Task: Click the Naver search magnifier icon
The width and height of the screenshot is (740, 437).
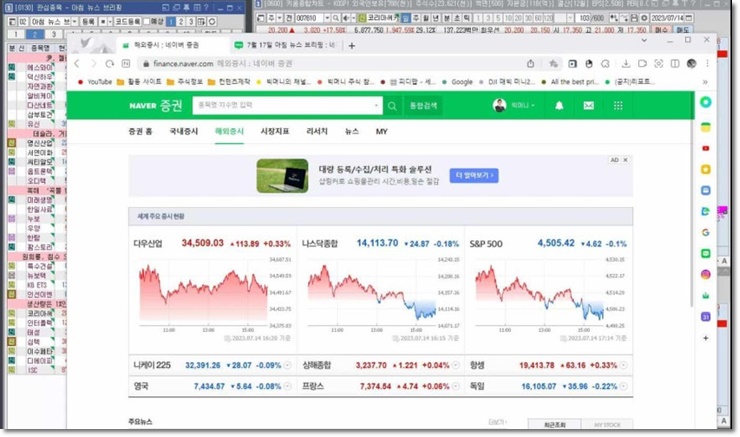Action: [x=392, y=106]
